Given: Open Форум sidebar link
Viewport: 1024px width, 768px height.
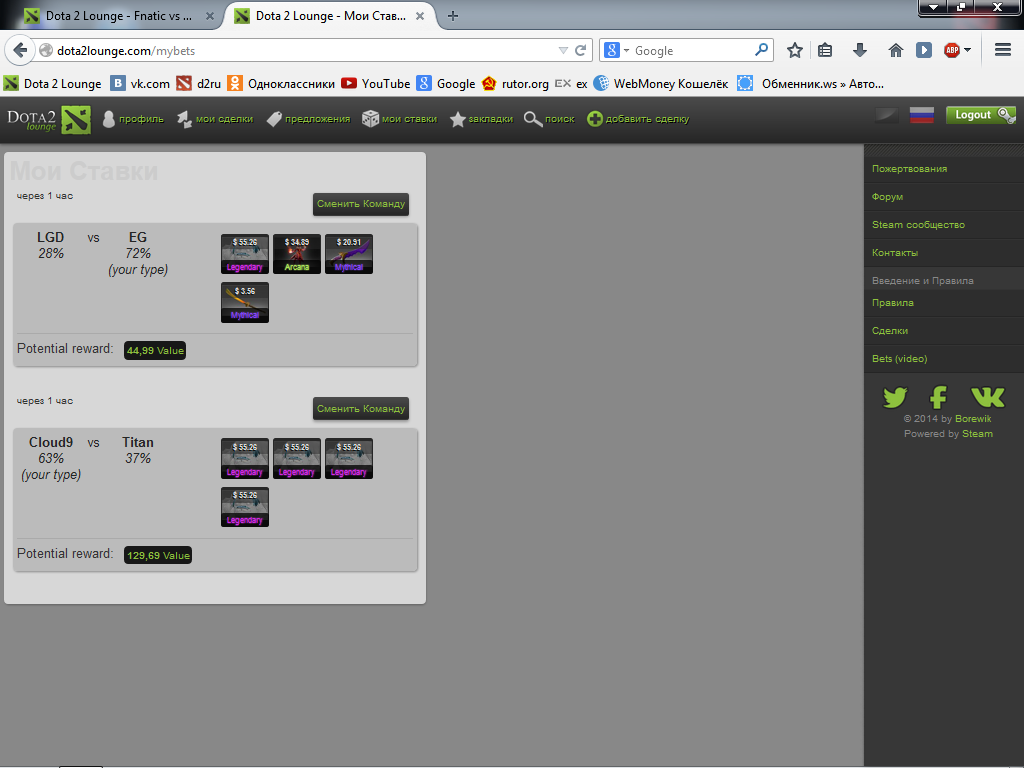Looking at the screenshot, I should point(887,197).
